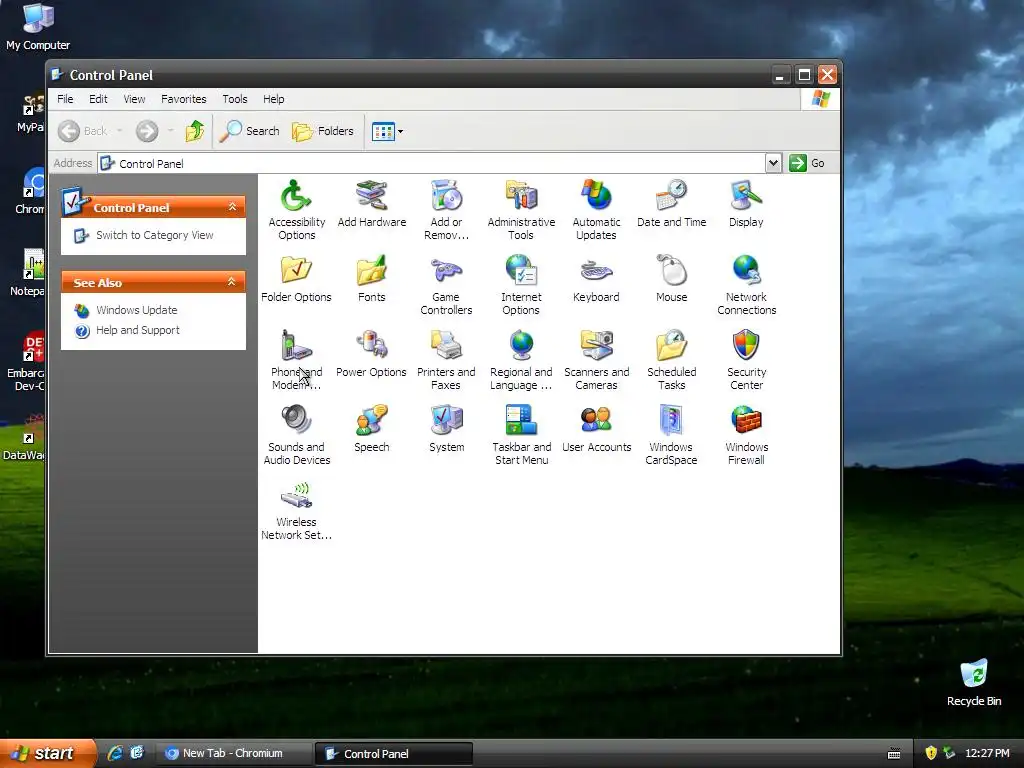
Task: Select My Computer desktop icon
Action: [x=38, y=27]
